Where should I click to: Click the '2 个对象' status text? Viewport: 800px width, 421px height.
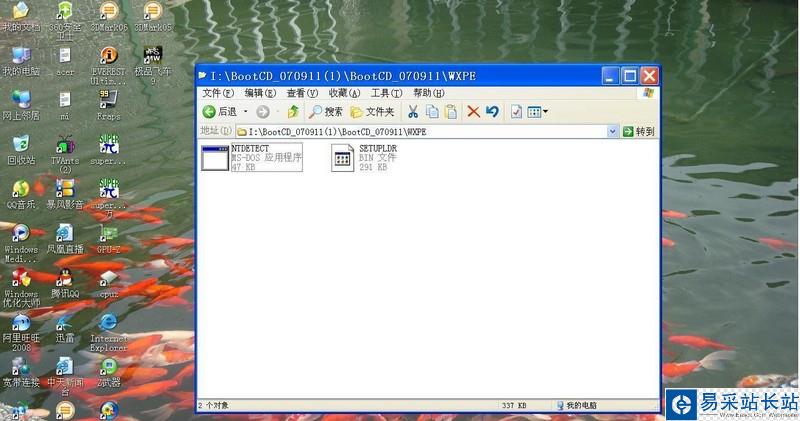pyautogui.click(x=213, y=405)
